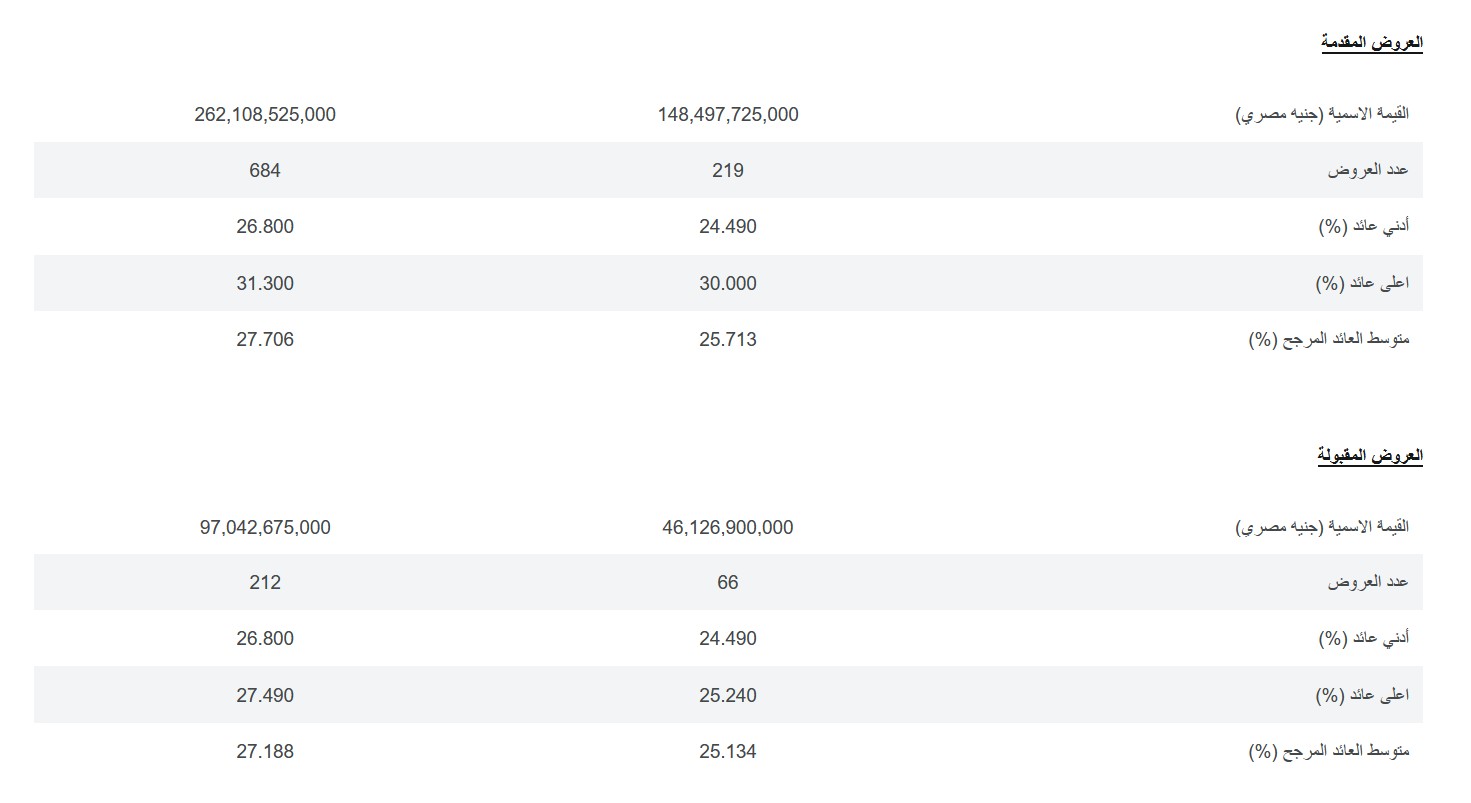The width and height of the screenshot is (1471, 803).
Task: Select the value 148,497,725,000
Action: click(x=728, y=114)
